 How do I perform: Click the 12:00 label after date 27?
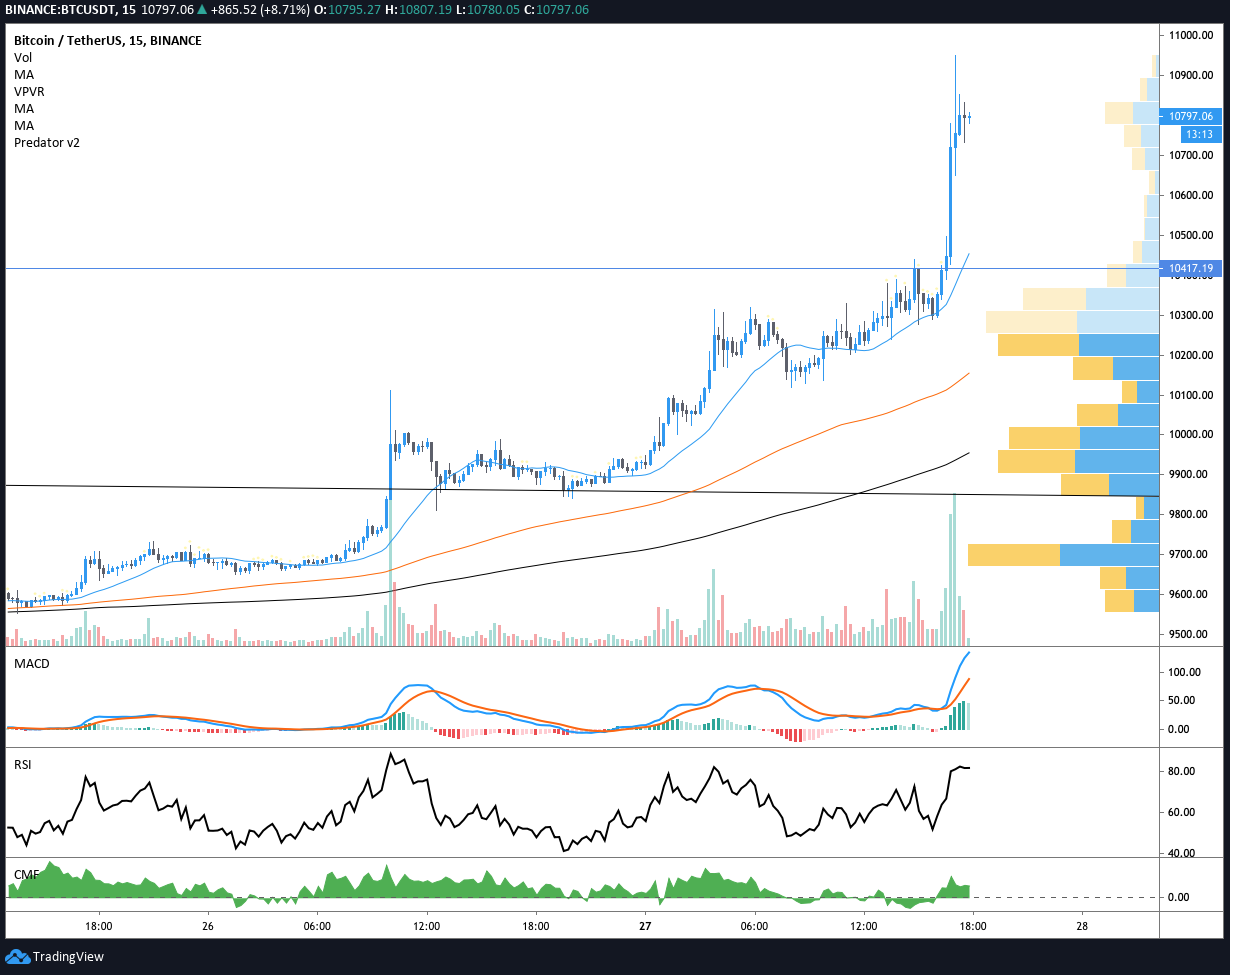pos(864,926)
